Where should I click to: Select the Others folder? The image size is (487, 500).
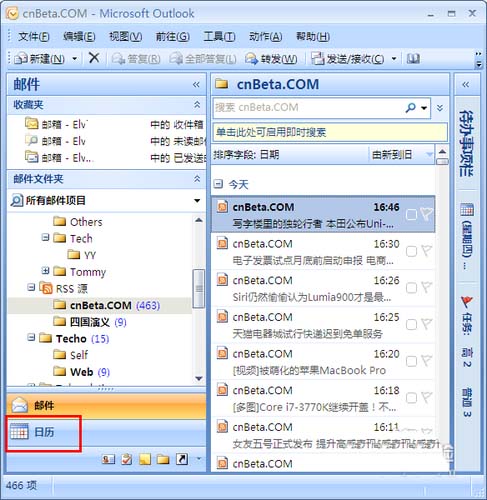[x=78, y=222]
